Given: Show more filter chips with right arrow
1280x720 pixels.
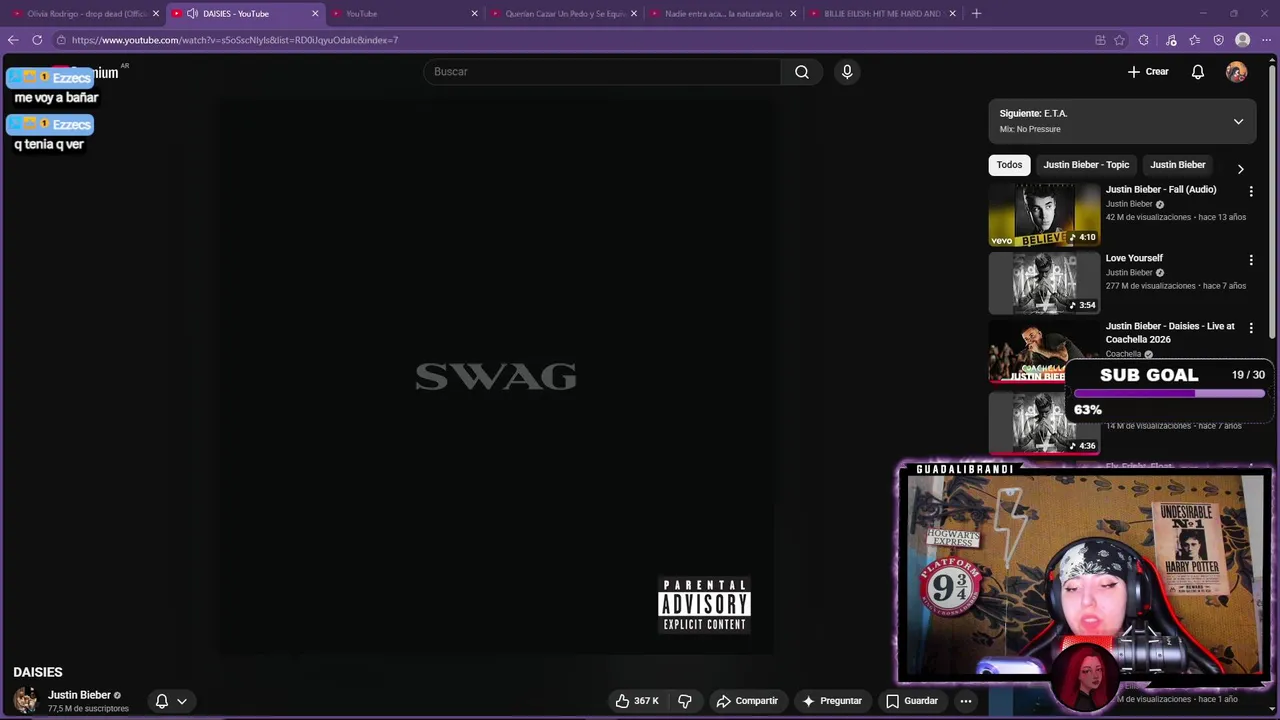Looking at the screenshot, I should (x=1241, y=169).
